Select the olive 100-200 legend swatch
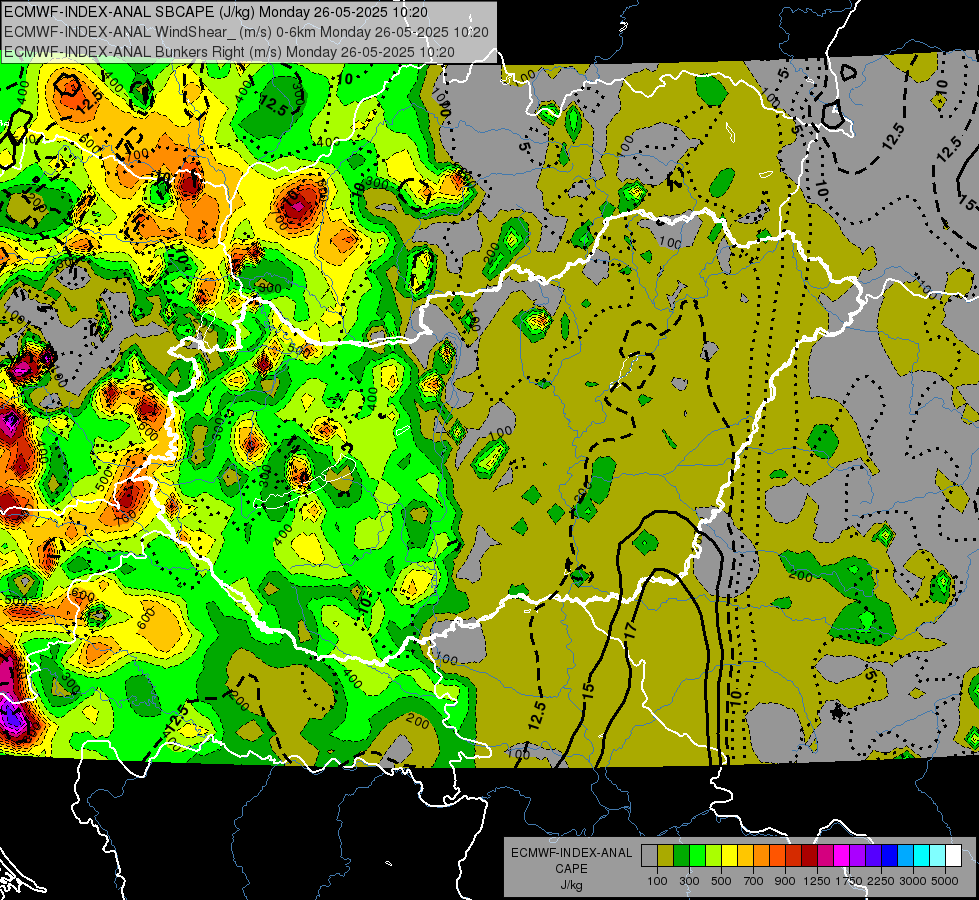 [666, 856]
